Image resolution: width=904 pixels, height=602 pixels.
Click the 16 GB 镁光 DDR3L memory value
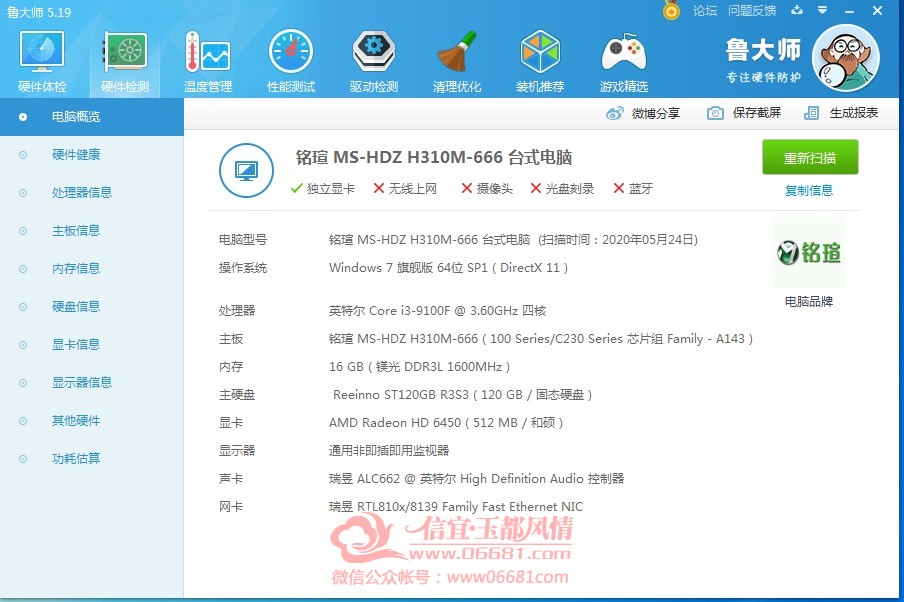pyautogui.click(x=419, y=367)
